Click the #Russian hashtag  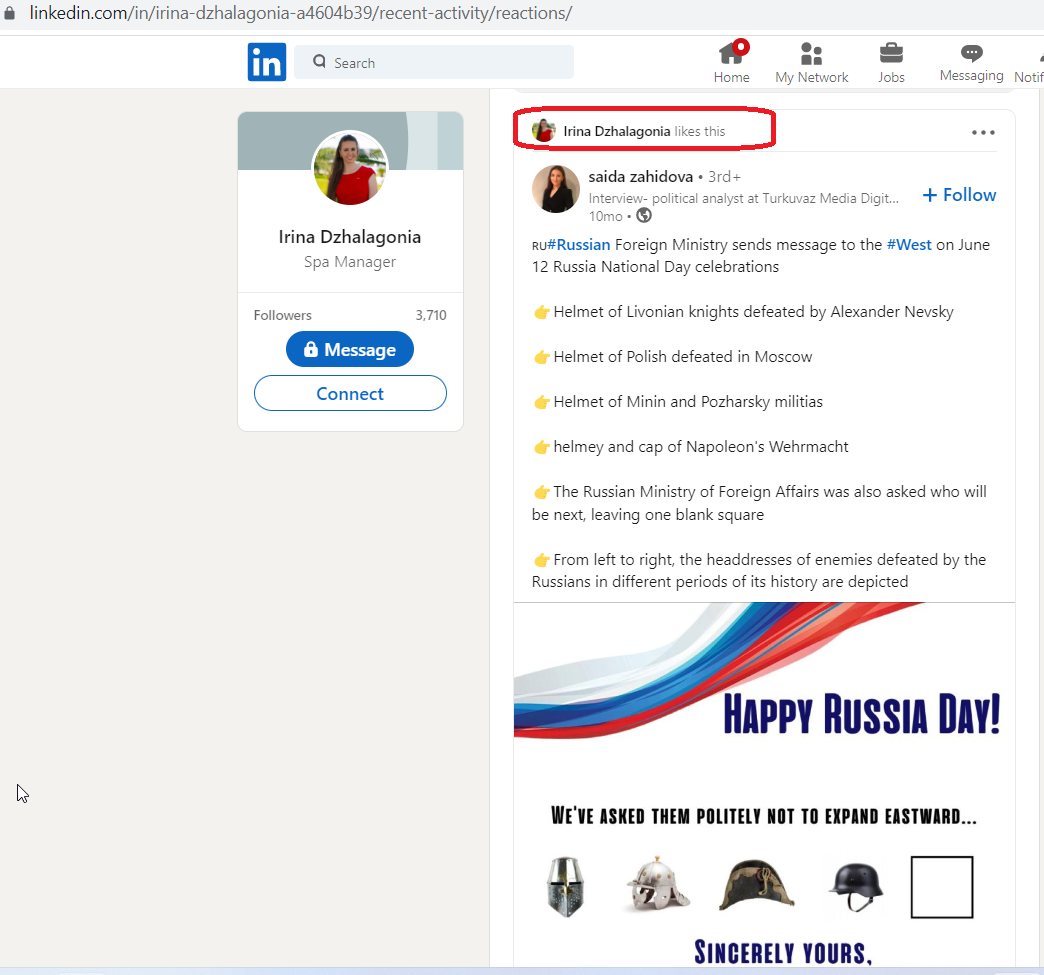coord(579,244)
